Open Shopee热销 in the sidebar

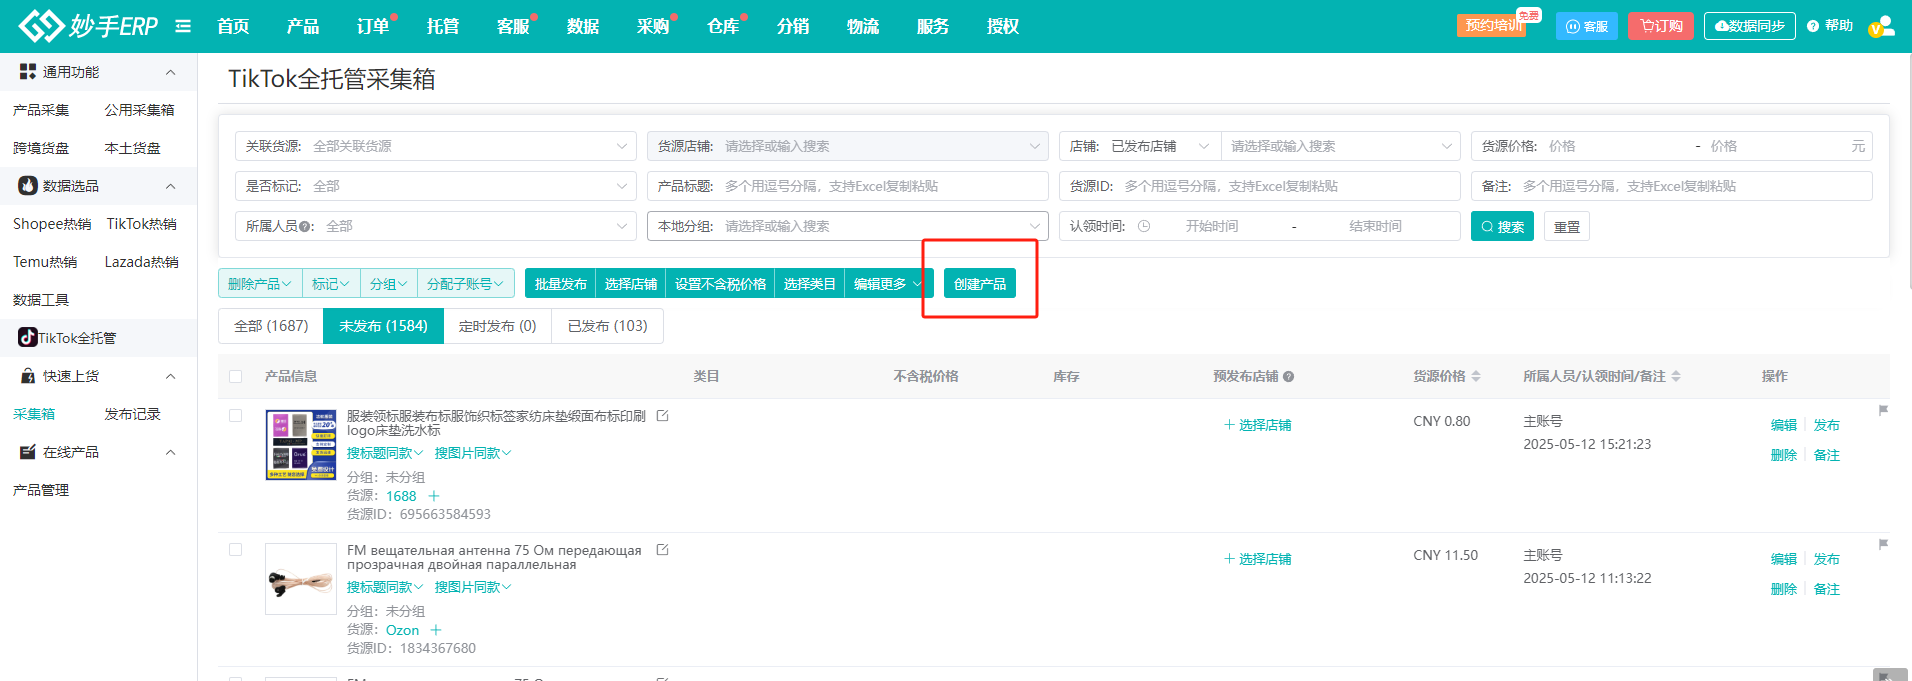(x=52, y=224)
